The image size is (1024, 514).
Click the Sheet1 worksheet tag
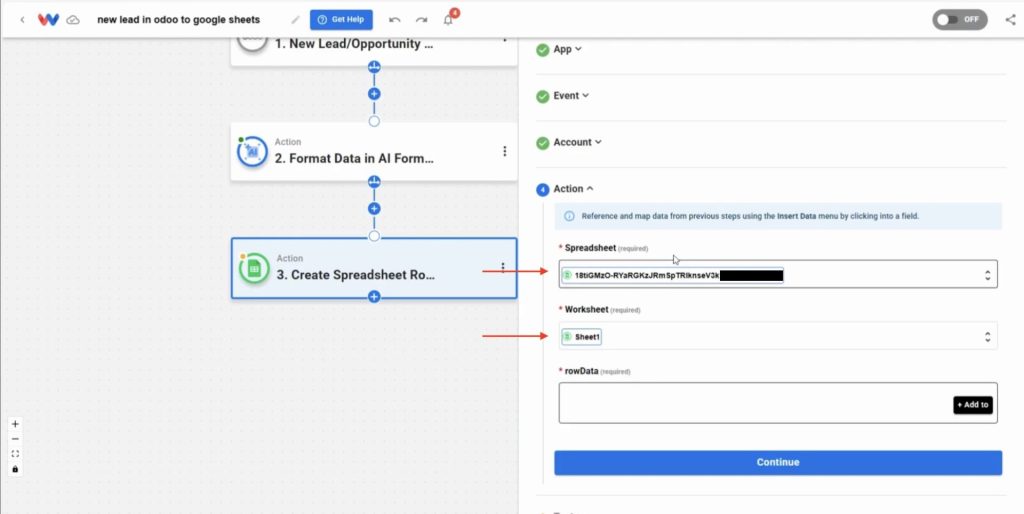pyautogui.click(x=582, y=337)
